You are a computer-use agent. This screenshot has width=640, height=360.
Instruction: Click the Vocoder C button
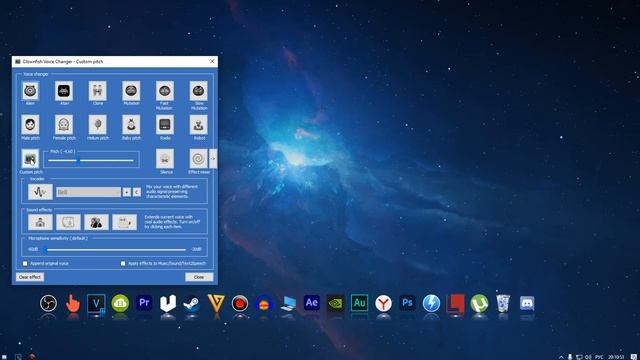pyautogui.click(x=137, y=192)
